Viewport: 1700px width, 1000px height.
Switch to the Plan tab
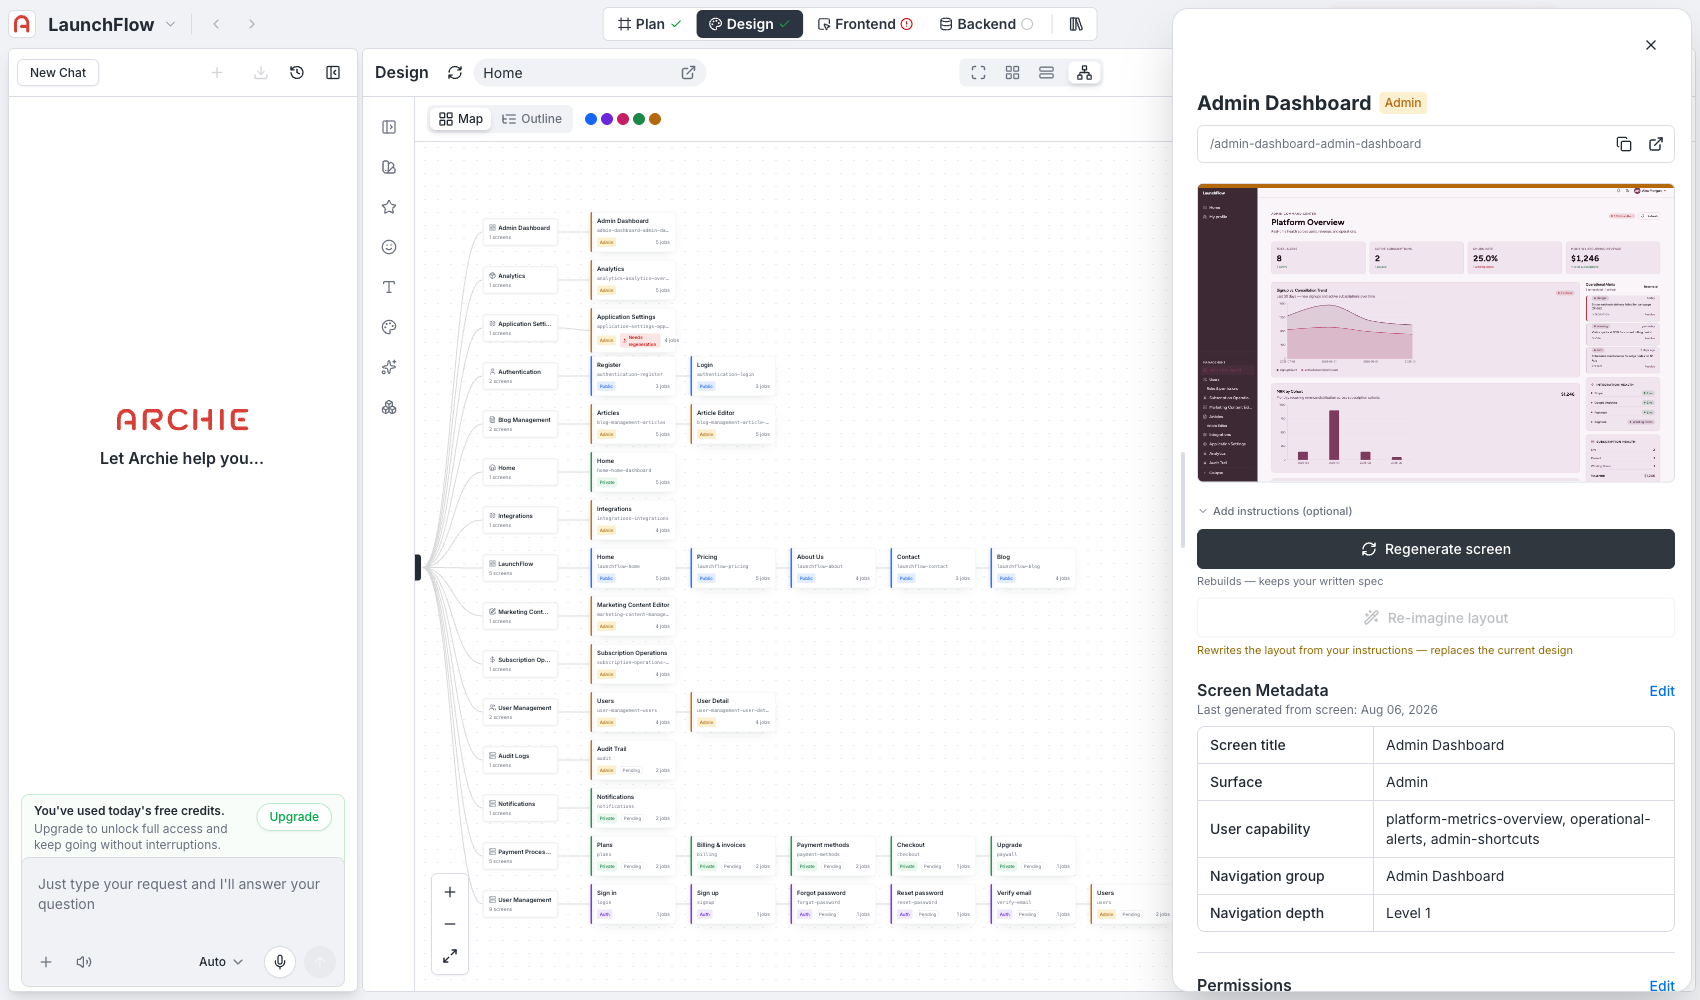point(649,24)
